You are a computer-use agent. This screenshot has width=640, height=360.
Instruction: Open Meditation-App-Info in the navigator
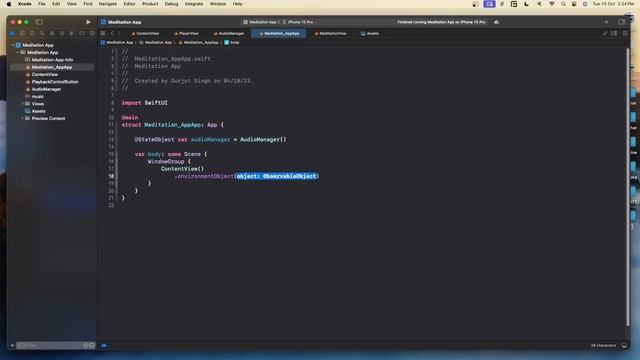coord(52,60)
